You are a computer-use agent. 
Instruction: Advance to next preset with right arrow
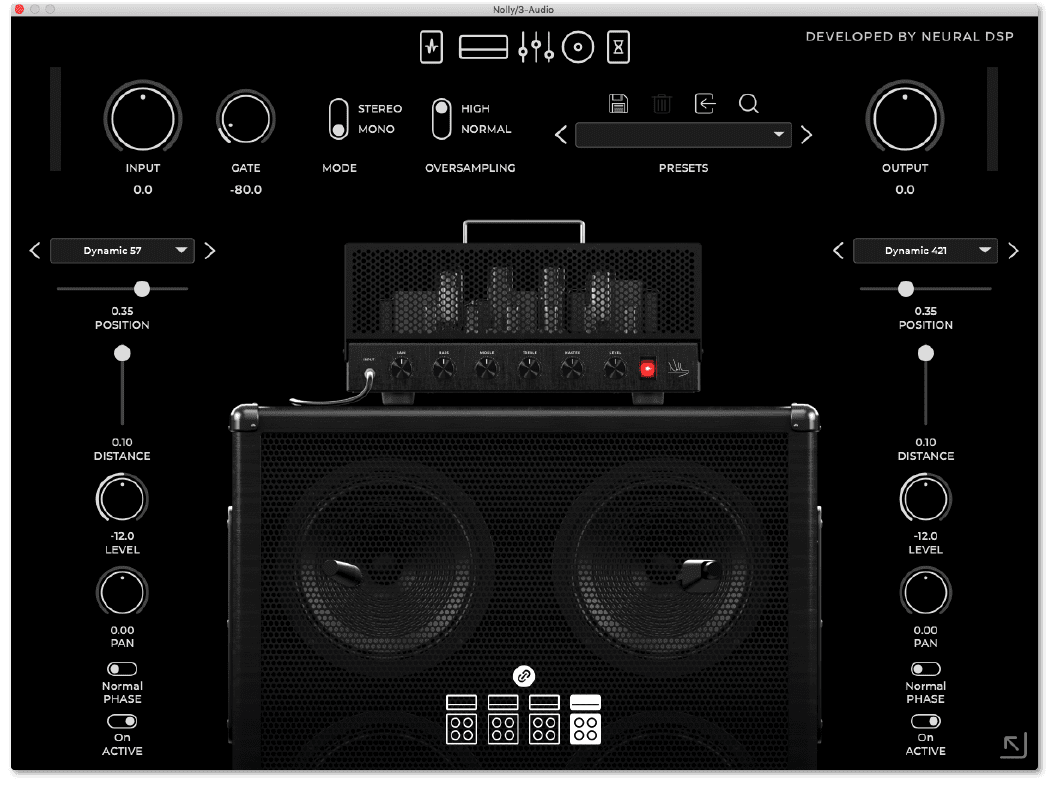[x=806, y=134]
